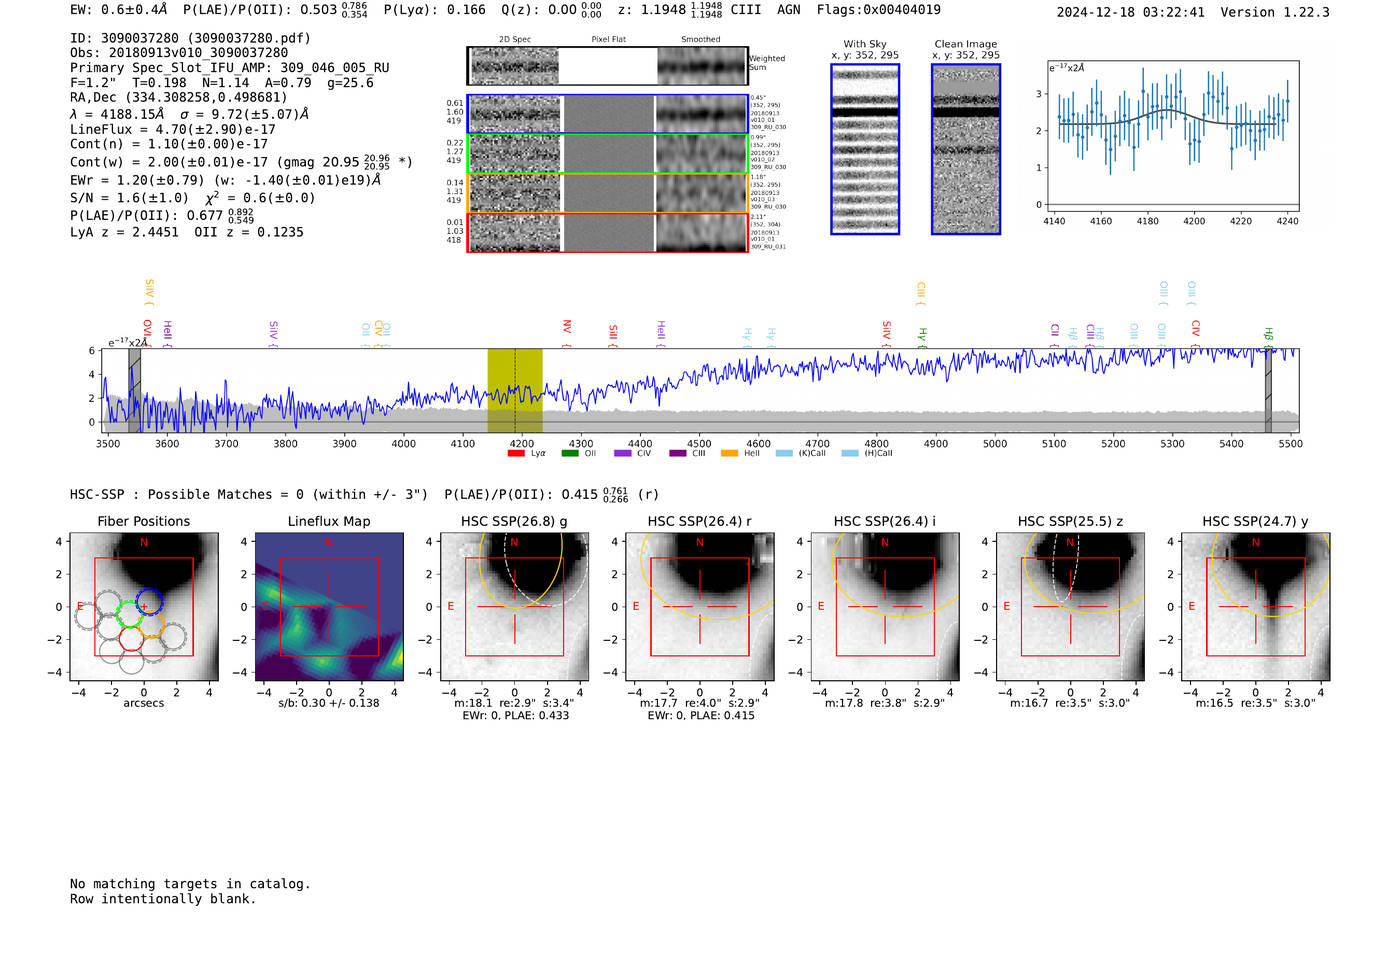This screenshot has width=1400, height=953.
Task: Click the 's/b: 0.30 +/- 0.138' caption
Action: pos(329,703)
